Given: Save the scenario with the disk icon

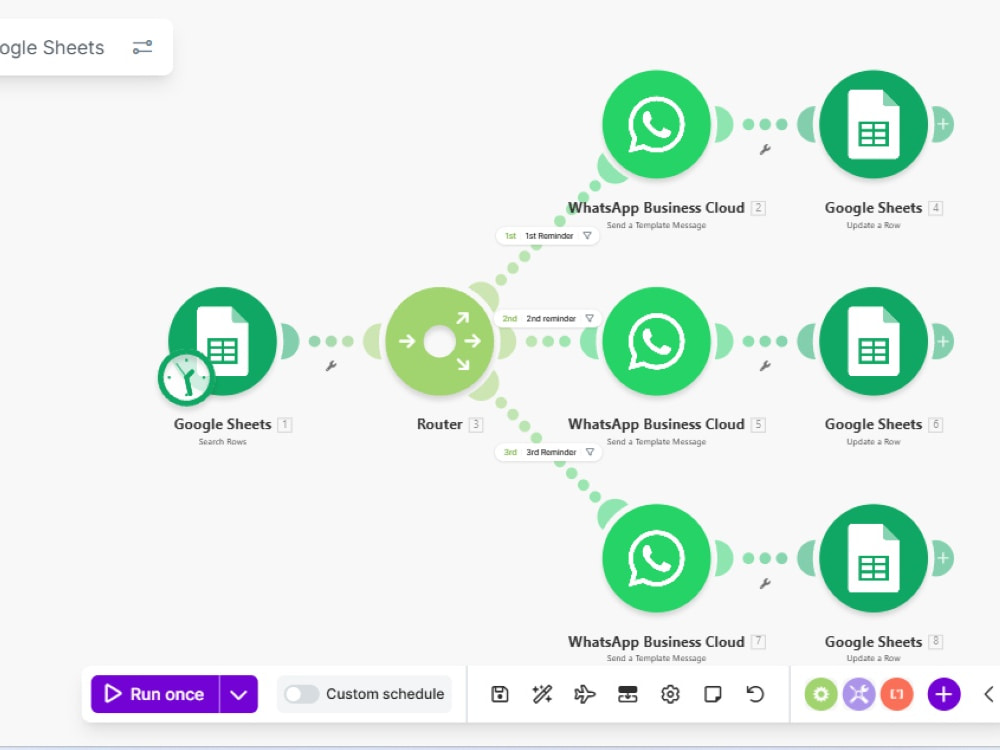Looking at the screenshot, I should (500, 694).
